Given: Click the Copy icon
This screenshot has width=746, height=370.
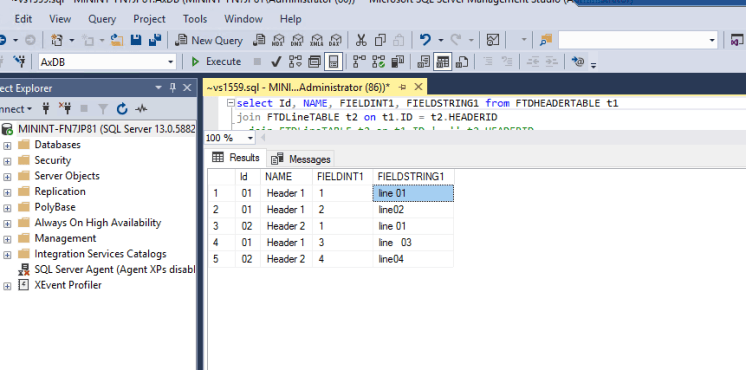Looking at the screenshot, I should [x=380, y=40].
